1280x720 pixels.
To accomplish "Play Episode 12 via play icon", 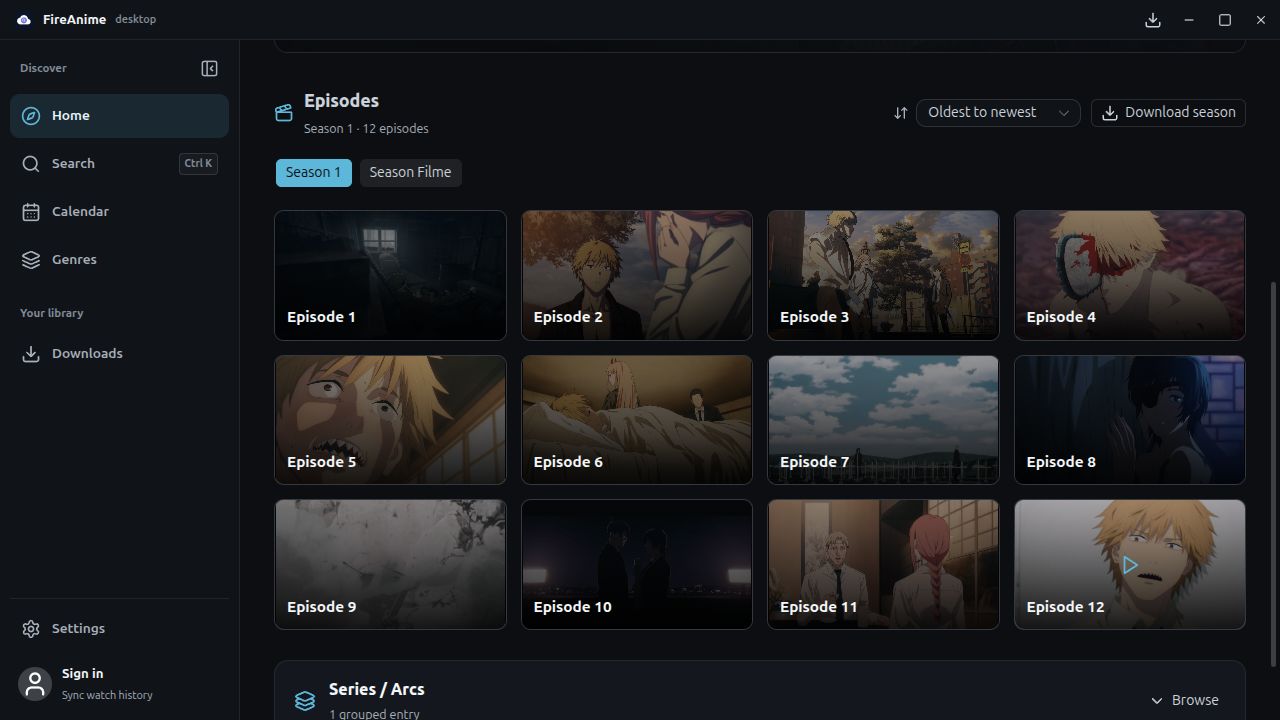I will coord(1130,566).
